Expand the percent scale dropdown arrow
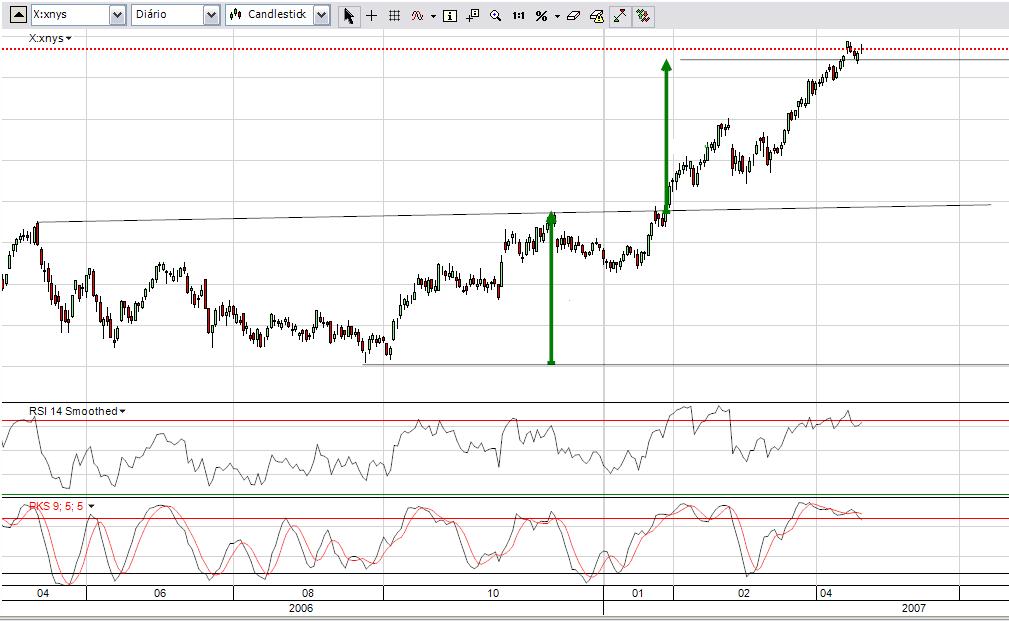The height and width of the screenshot is (621, 1009). tap(557, 16)
